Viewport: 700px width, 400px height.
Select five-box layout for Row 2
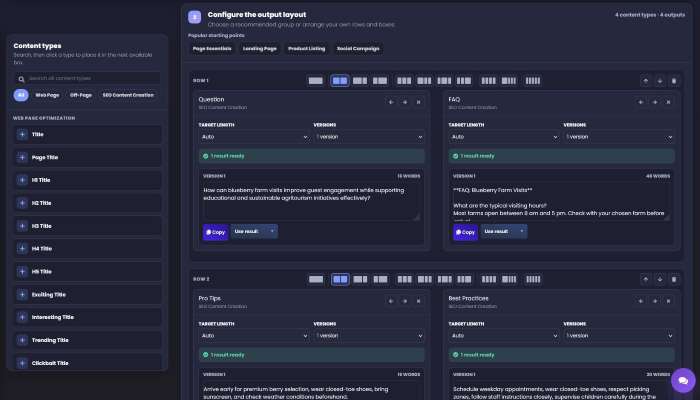coord(533,279)
